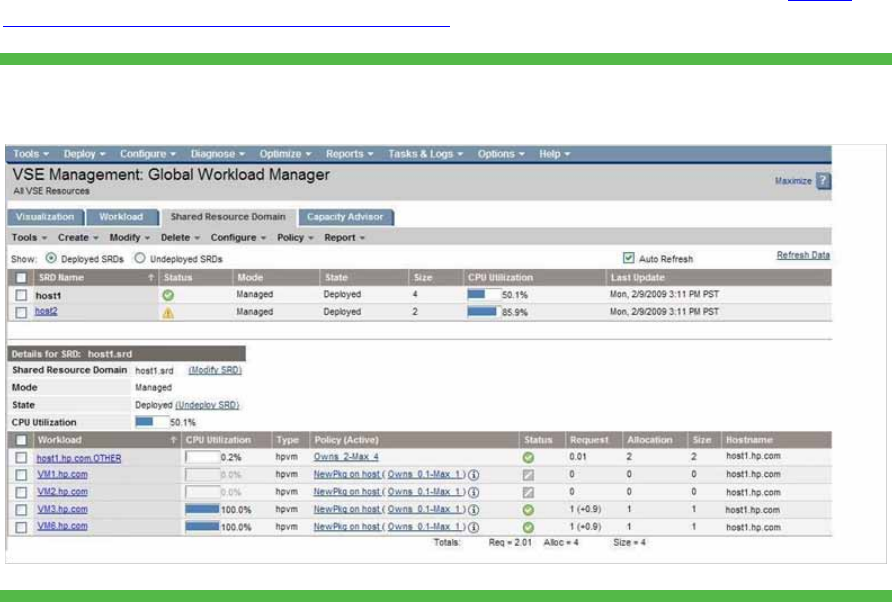This screenshot has height=602, width=892.
Task: Click info icon in VM1.hp.com row
Action: [473, 475]
